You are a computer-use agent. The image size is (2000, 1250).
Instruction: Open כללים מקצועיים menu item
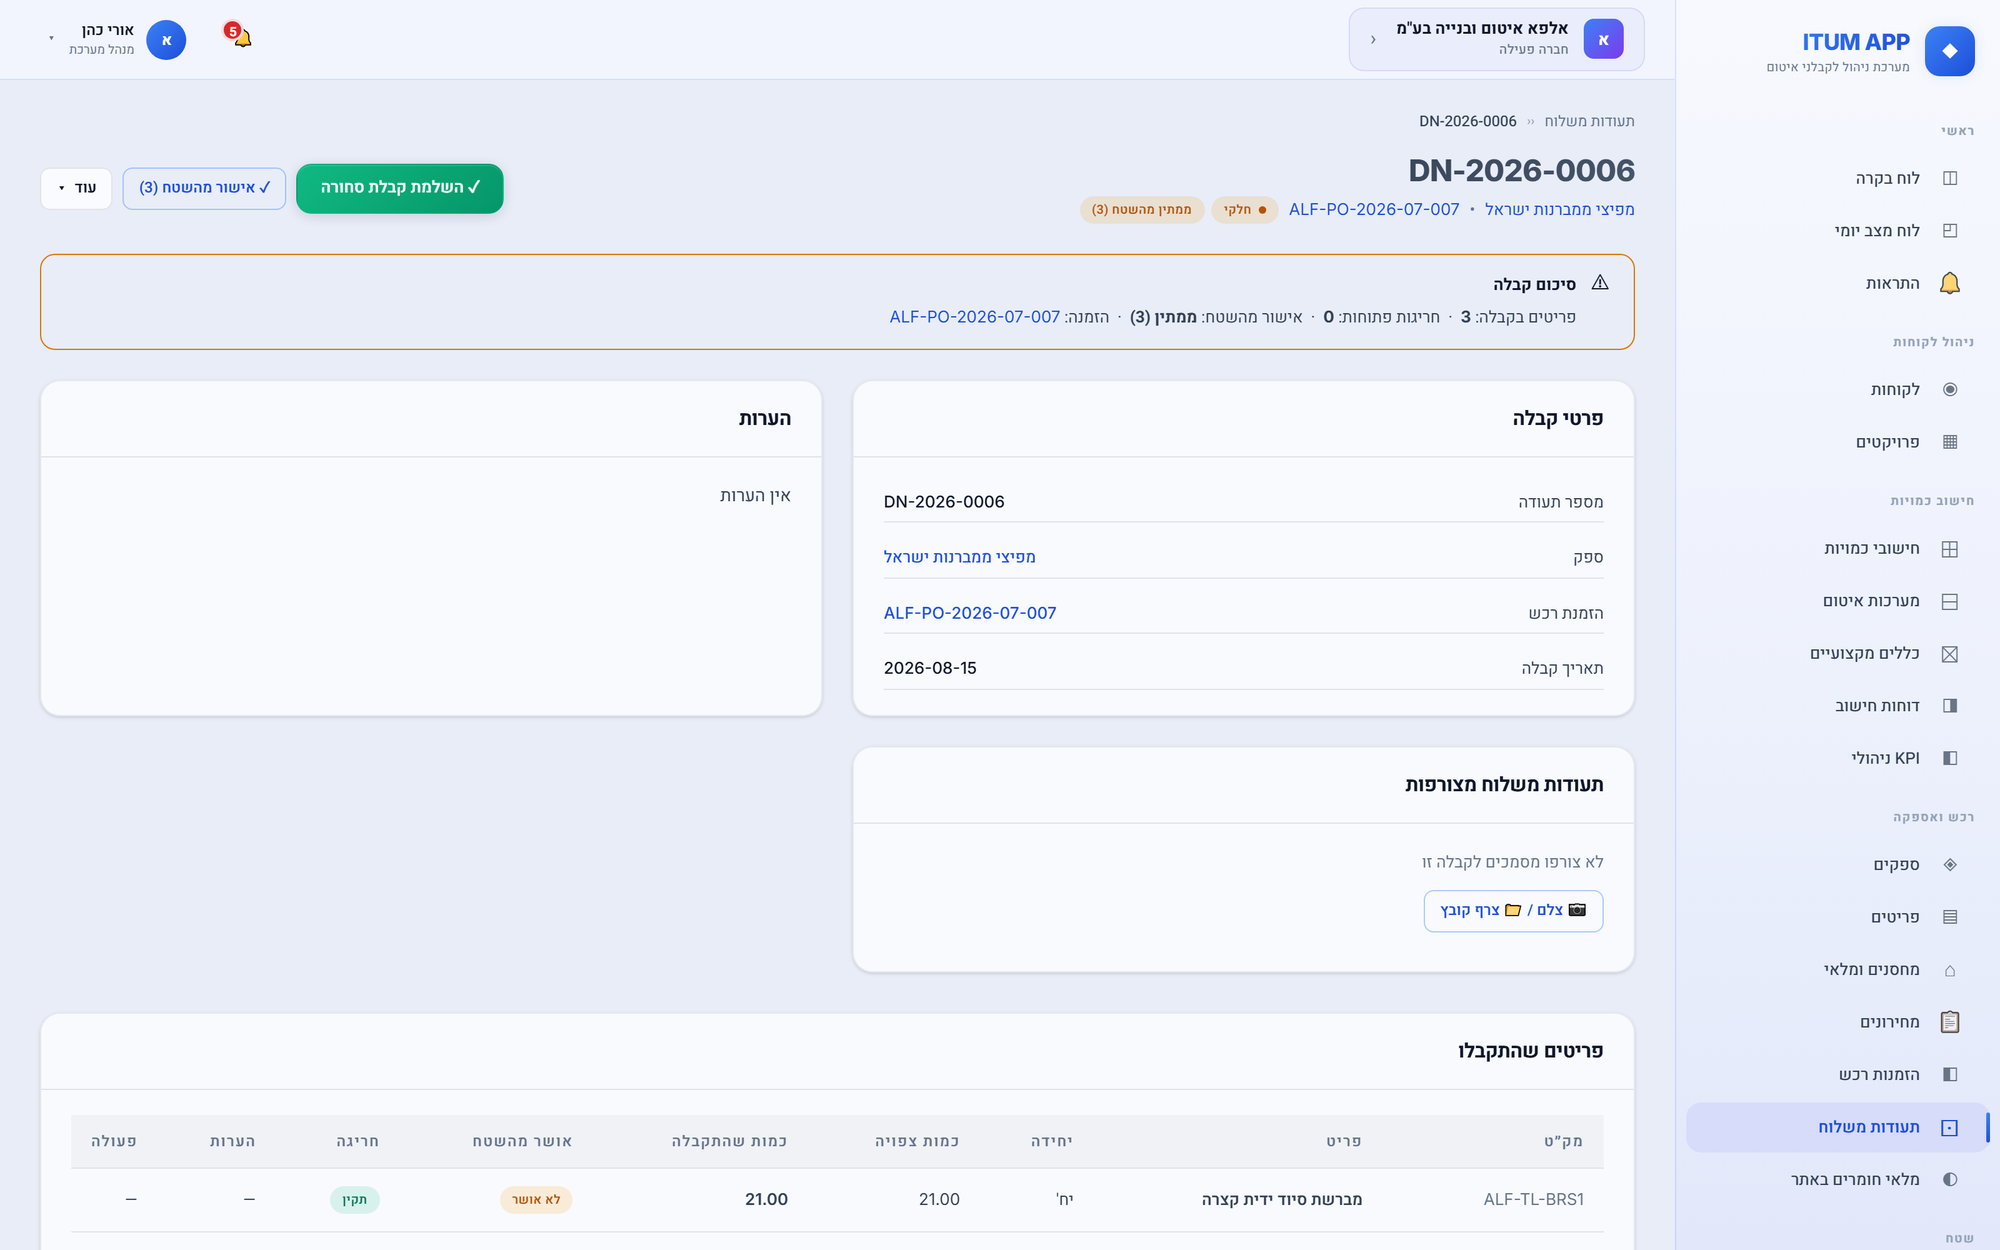tap(1864, 654)
